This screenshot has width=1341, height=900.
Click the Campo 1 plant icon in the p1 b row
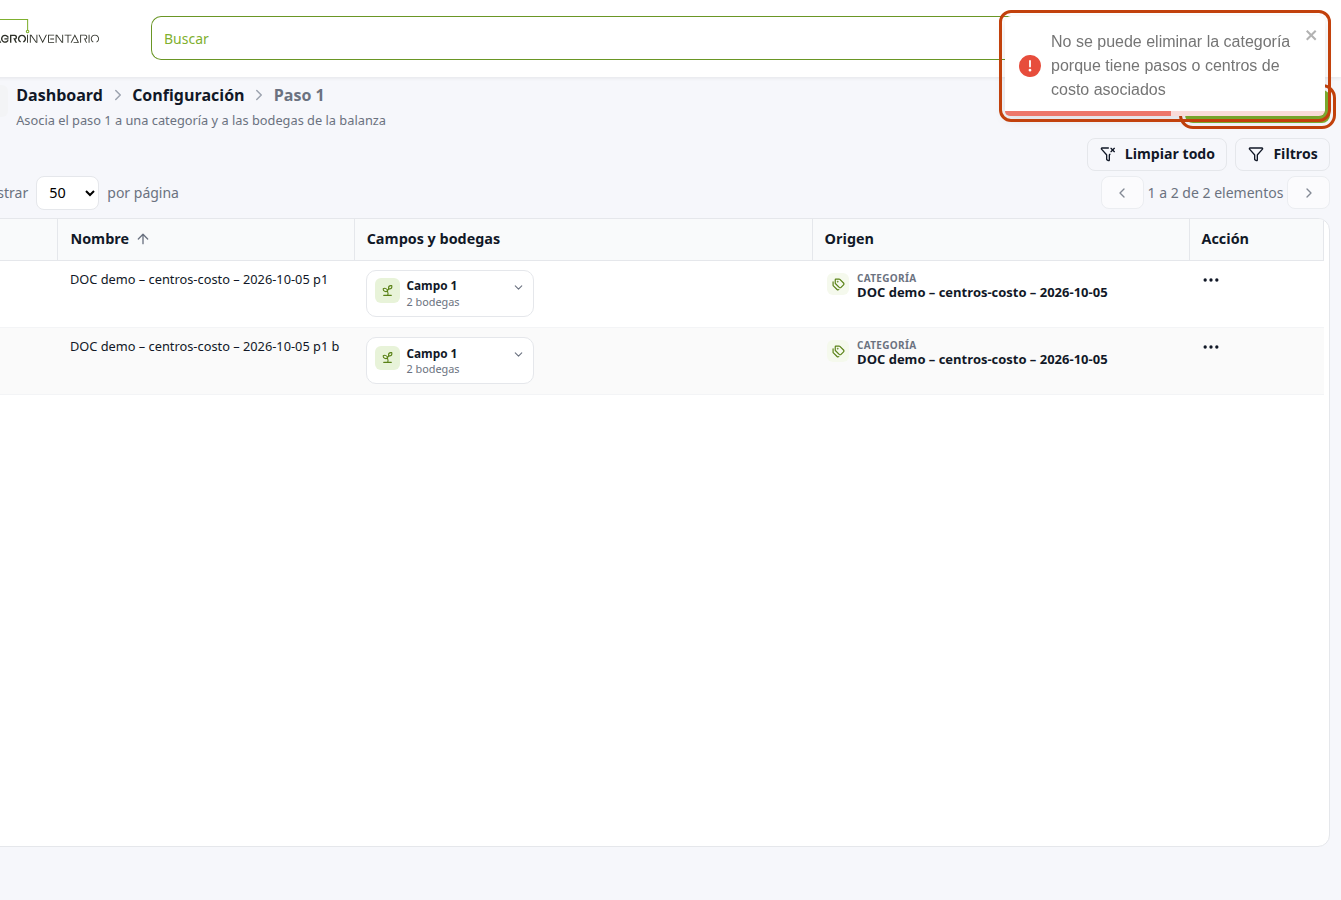coord(387,358)
